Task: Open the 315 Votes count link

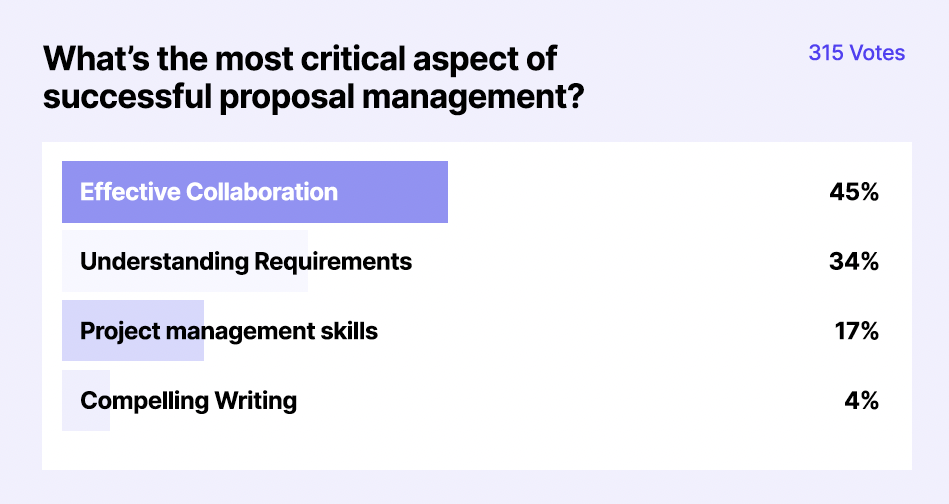Action: [x=856, y=54]
